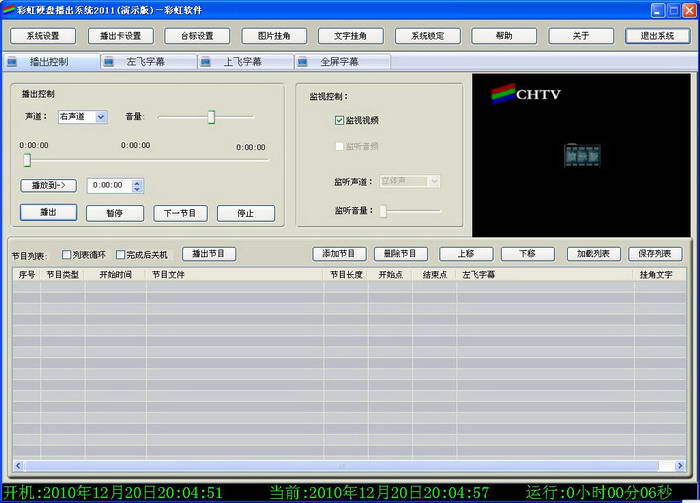This screenshot has height=503, width=700.
Task: Click the 播出节目 play program button
Action: coord(209,254)
